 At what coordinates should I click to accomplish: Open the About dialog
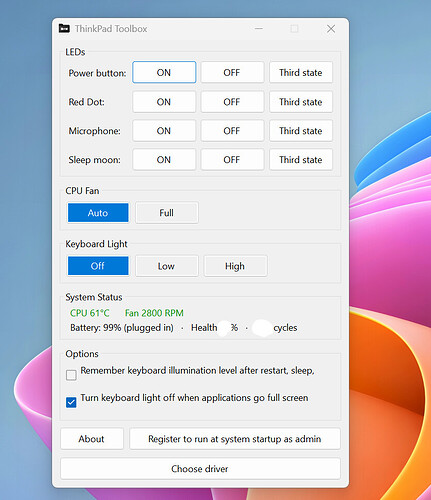(x=92, y=439)
